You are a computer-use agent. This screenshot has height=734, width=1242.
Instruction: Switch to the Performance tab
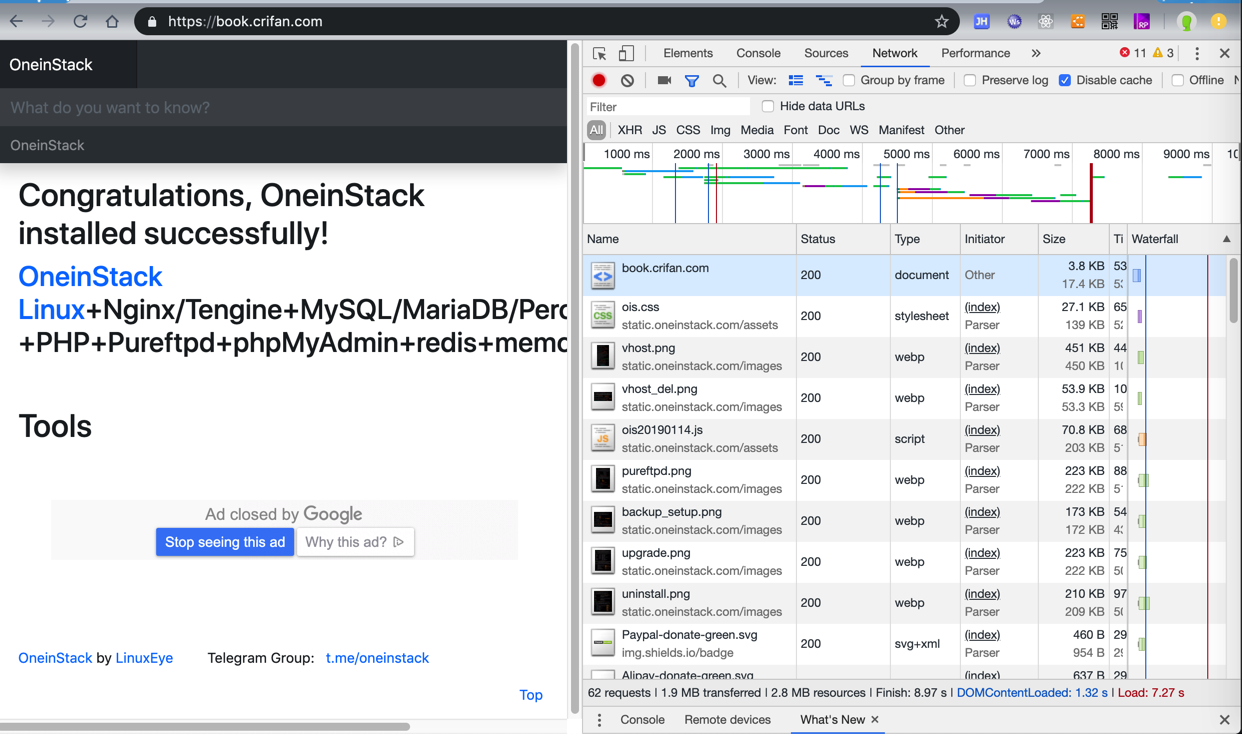click(x=975, y=53)
